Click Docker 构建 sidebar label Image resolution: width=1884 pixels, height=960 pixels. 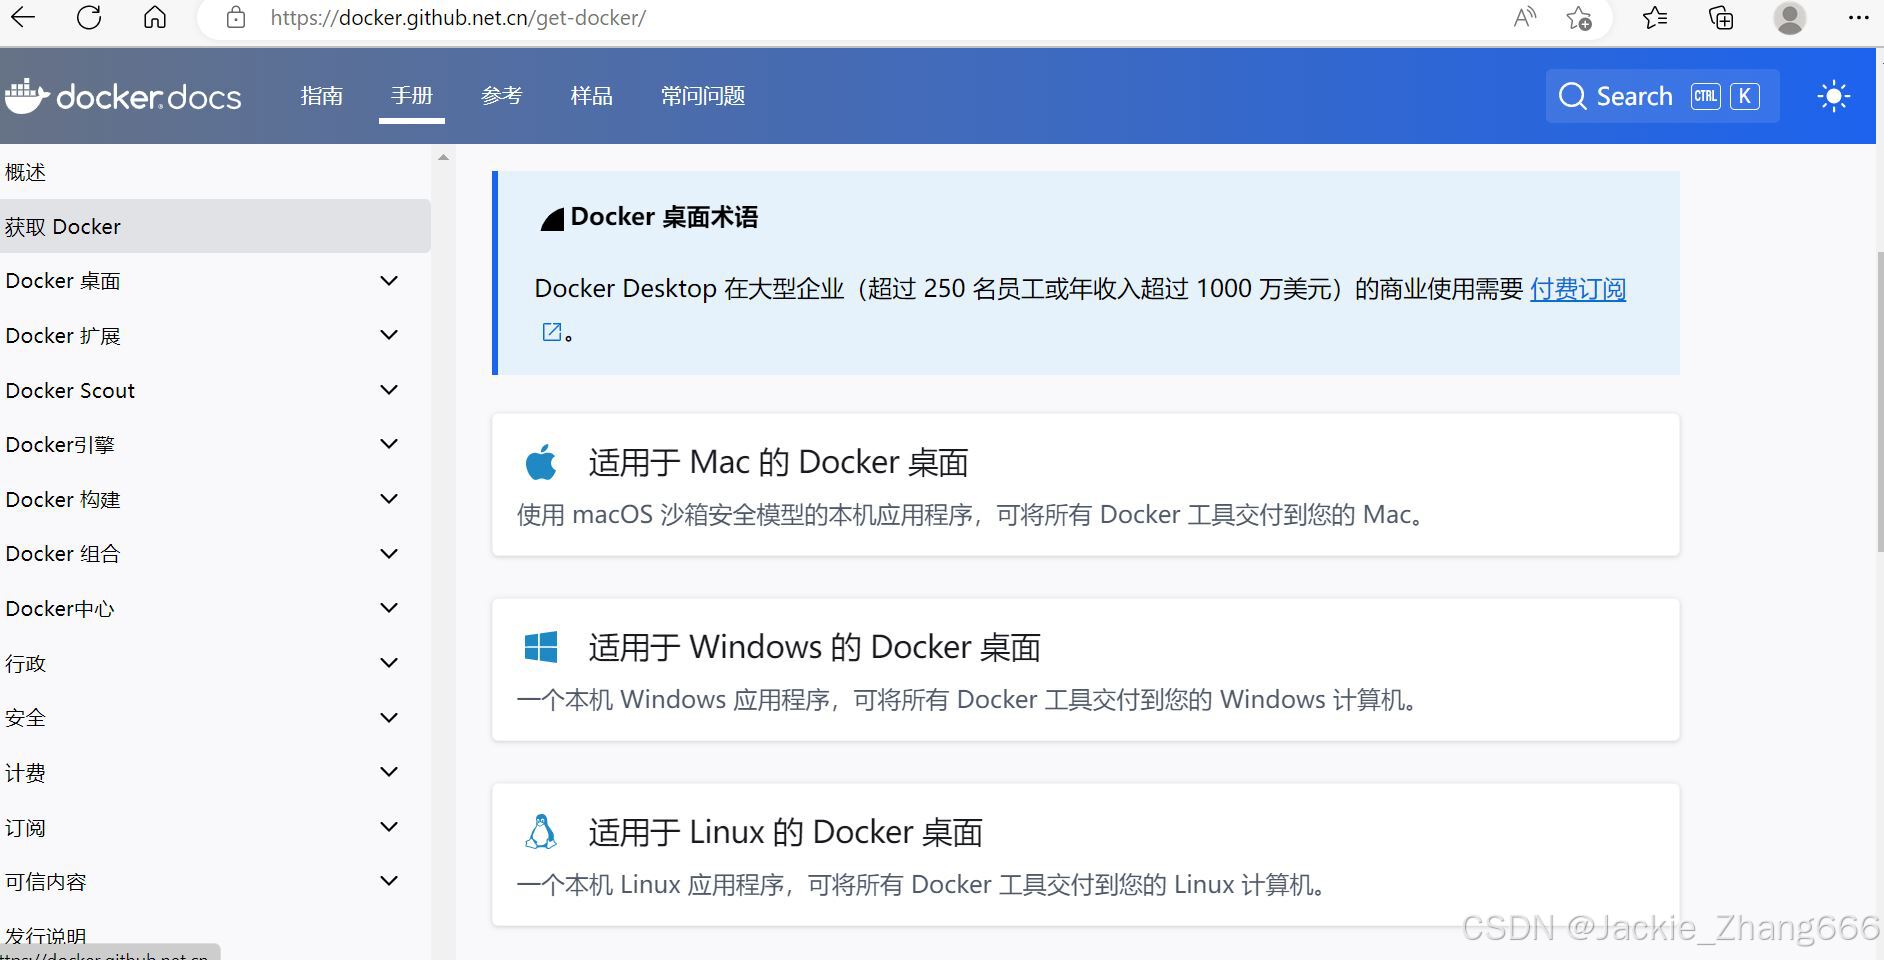(63, 499)
